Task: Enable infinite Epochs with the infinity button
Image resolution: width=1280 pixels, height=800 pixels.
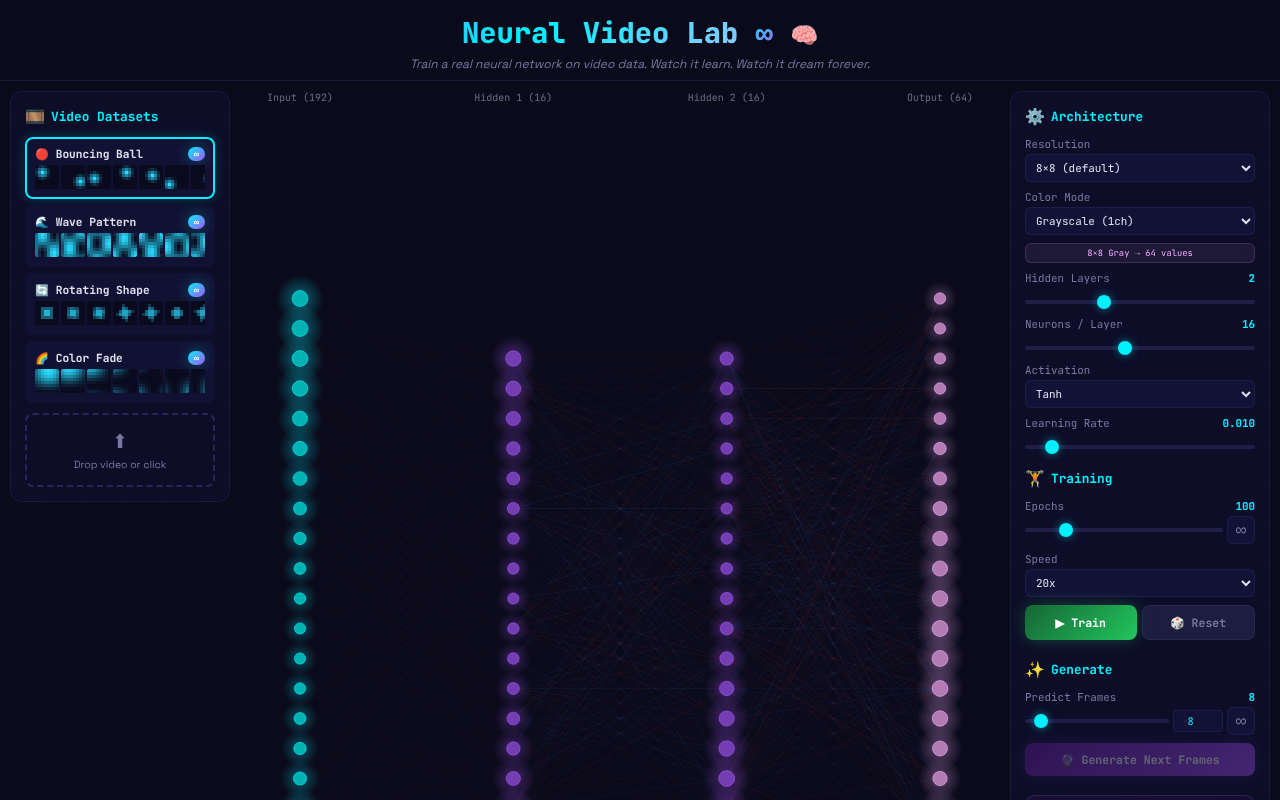Action: coord(1240,530)
